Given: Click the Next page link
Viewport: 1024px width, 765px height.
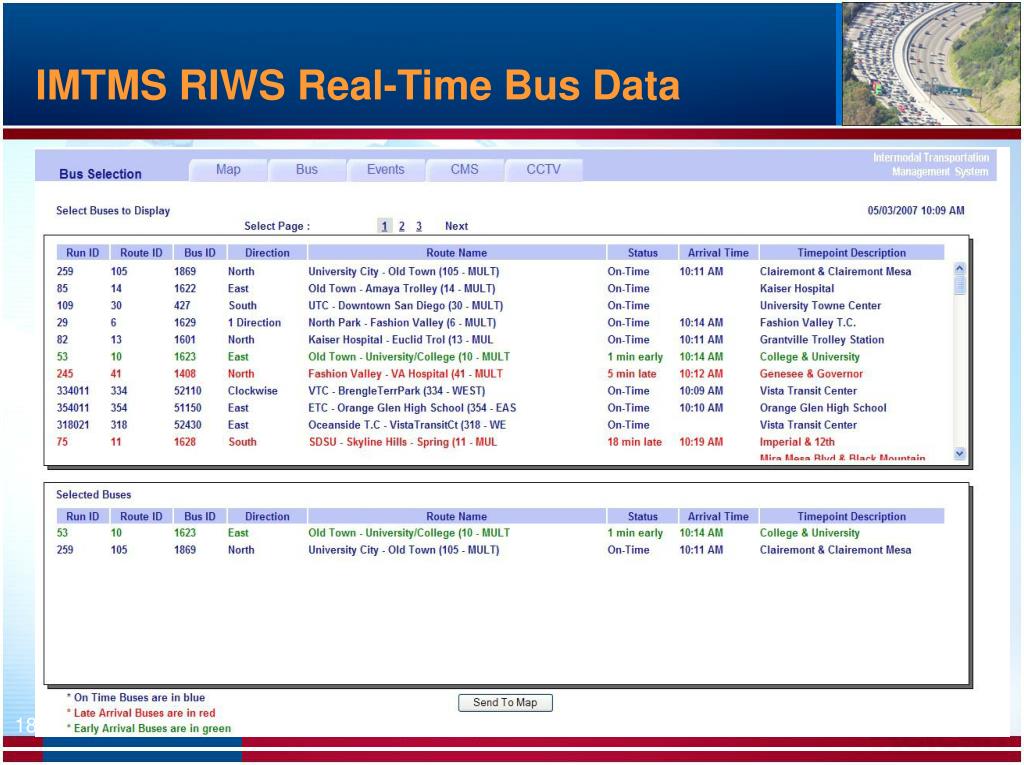Looking at the screenshot, I should point(456,226).
